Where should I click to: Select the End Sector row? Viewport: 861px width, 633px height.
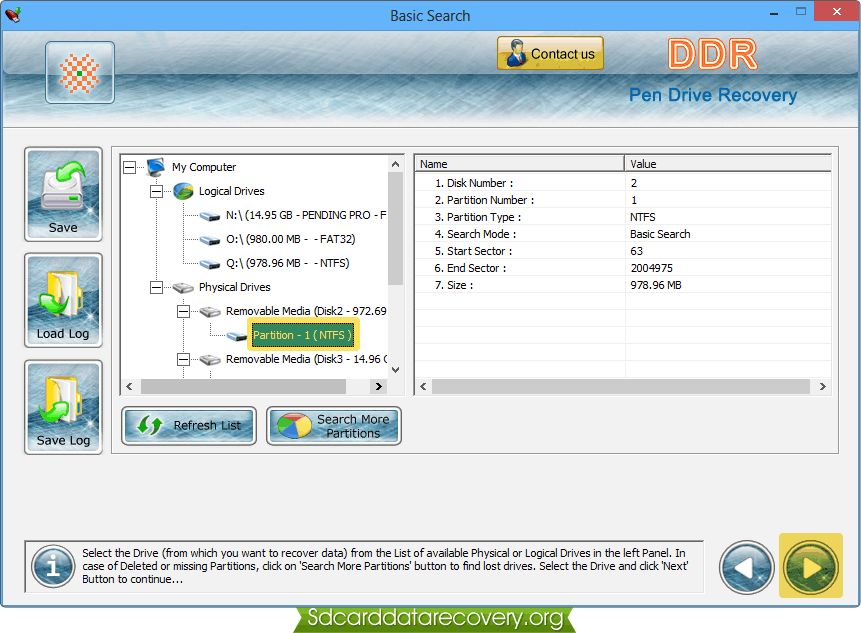[623, 268]
